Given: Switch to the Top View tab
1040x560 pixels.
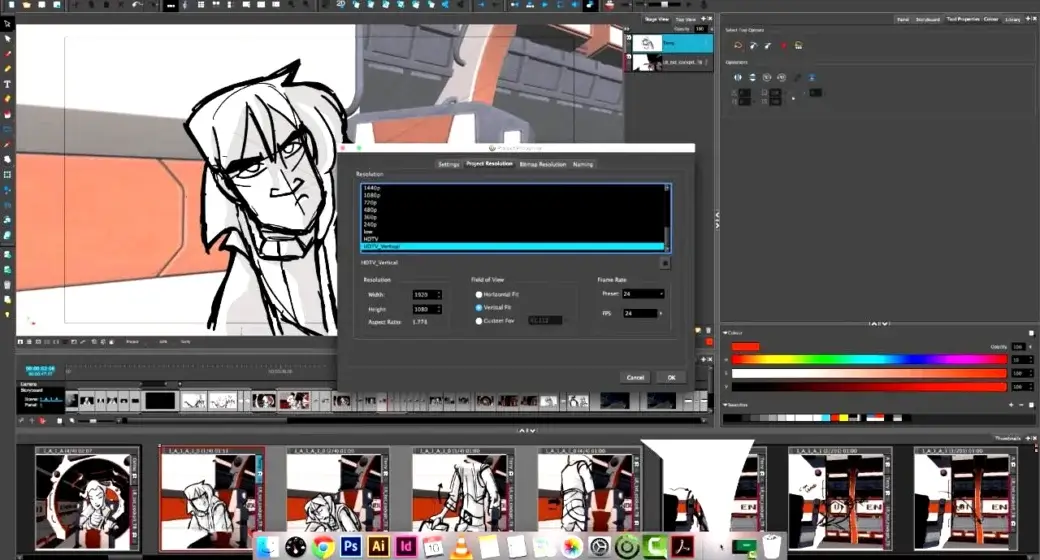Looking at the screenshot, I should [x=685, y=19].
